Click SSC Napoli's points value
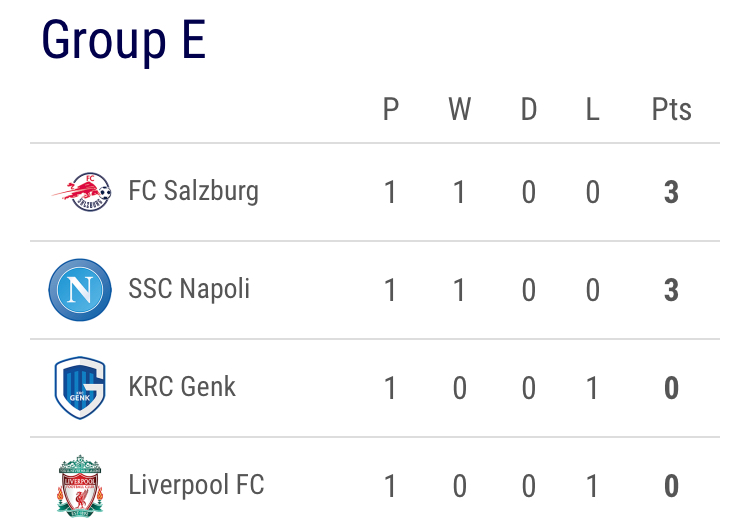This screenshot has width=750, height=531. click(672, 290)
